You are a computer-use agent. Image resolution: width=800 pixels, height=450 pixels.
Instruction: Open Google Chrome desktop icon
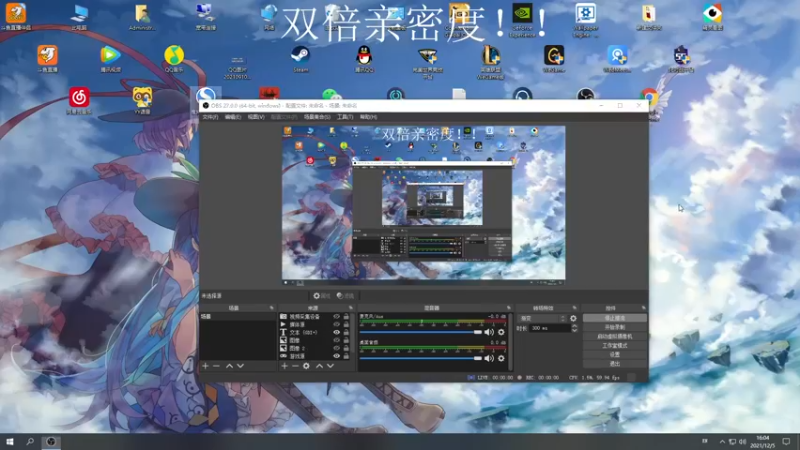click(x=649, y=97)
